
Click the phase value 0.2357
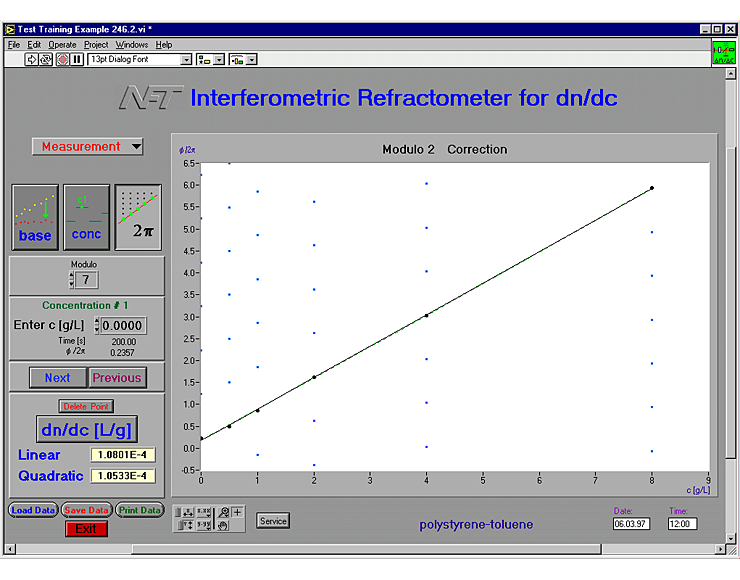[x=123, y=353]
